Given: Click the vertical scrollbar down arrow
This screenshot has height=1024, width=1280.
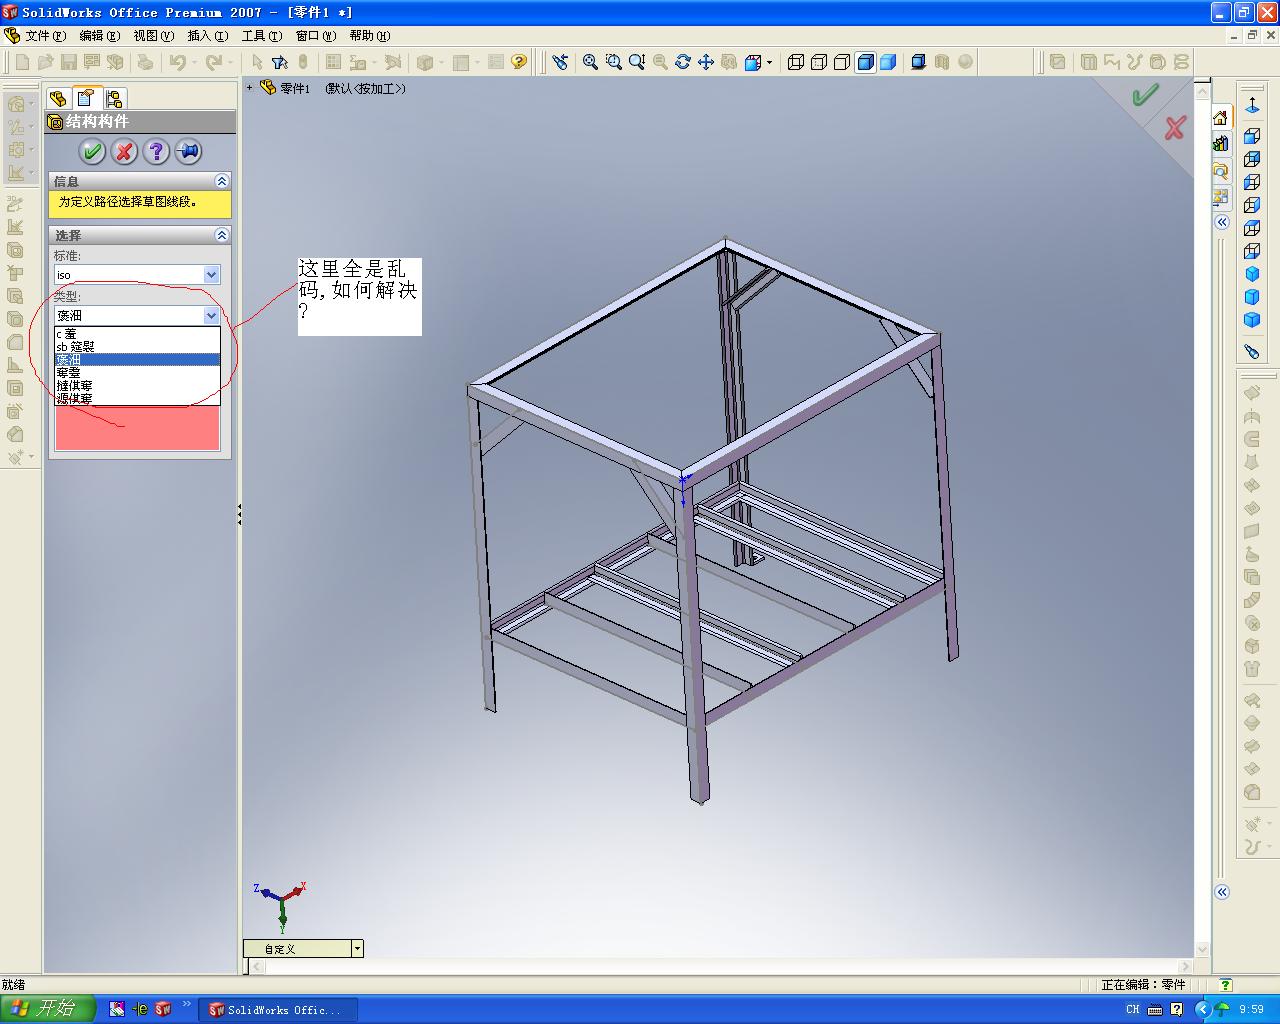Looking at the screenshot, I should pos(1203,950).
